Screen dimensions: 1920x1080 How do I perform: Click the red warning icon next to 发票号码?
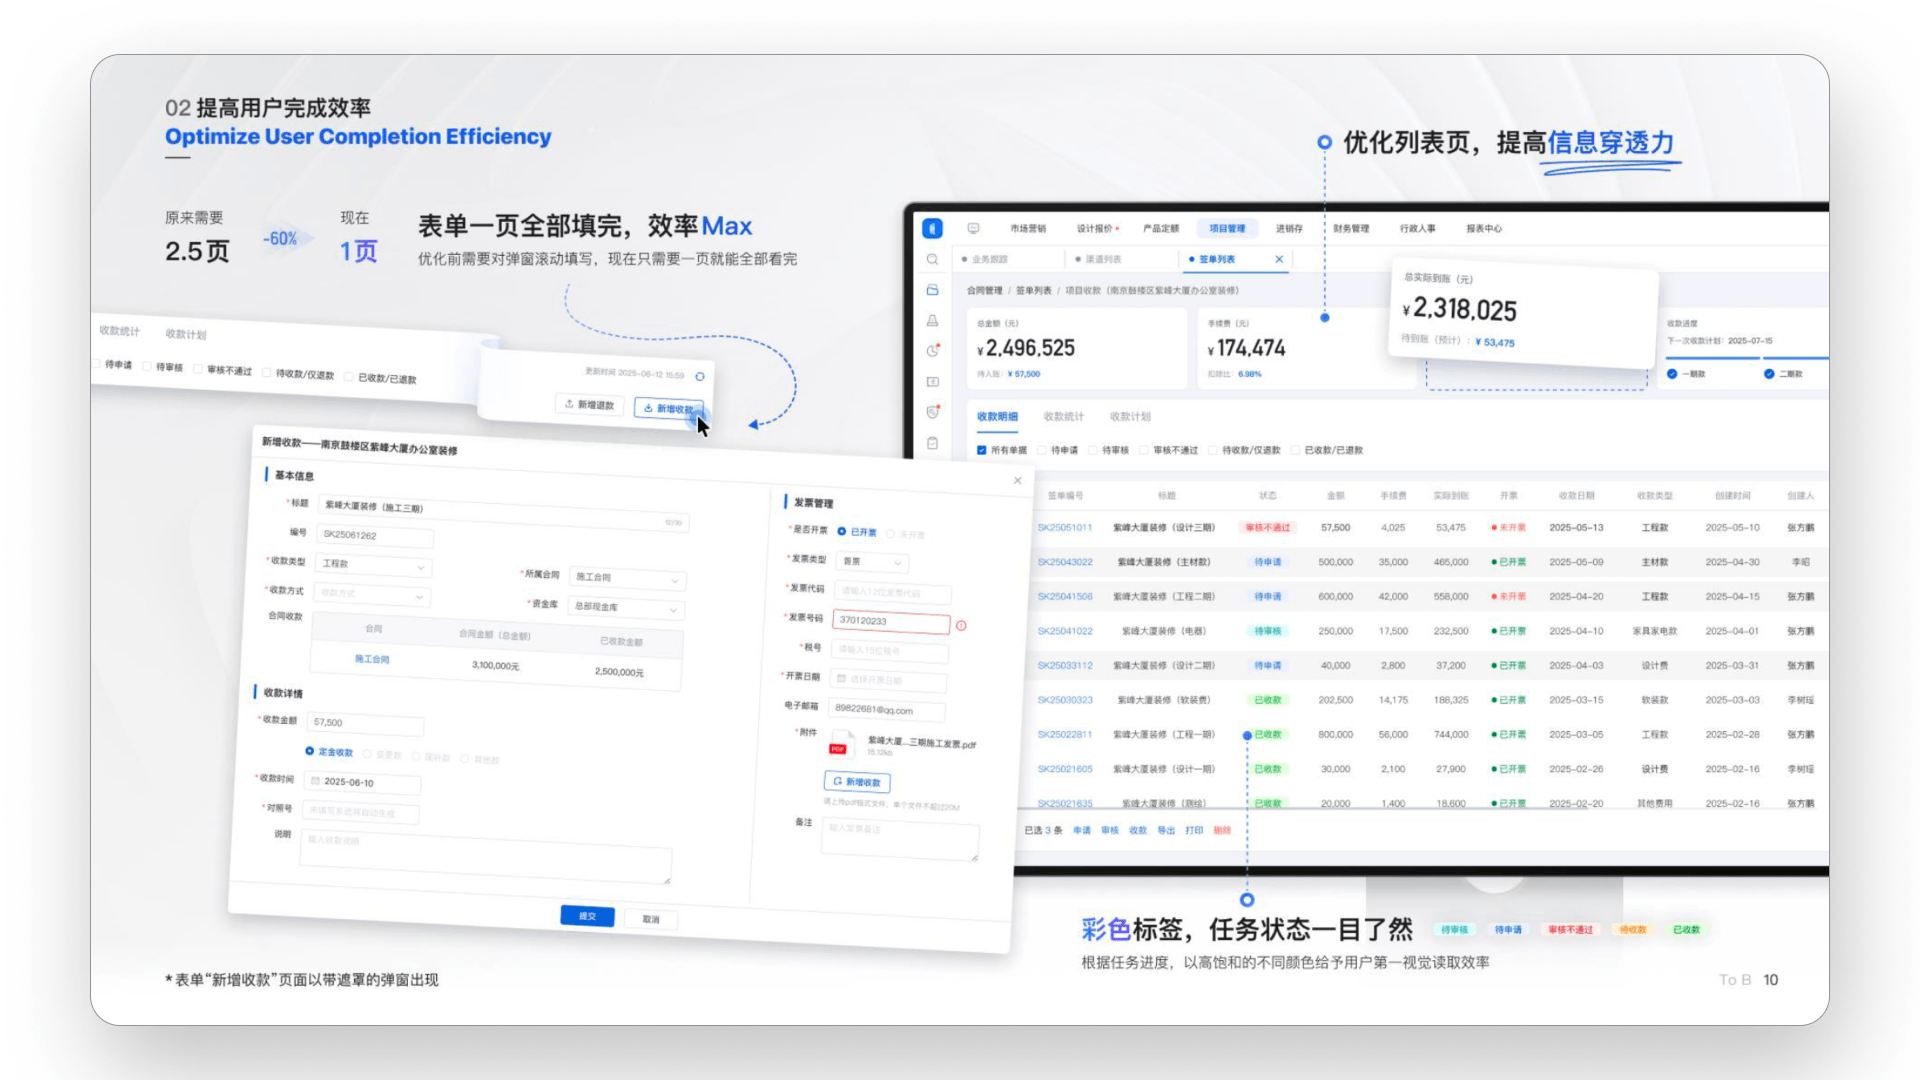pyautogui.click(x=961, y=626)
